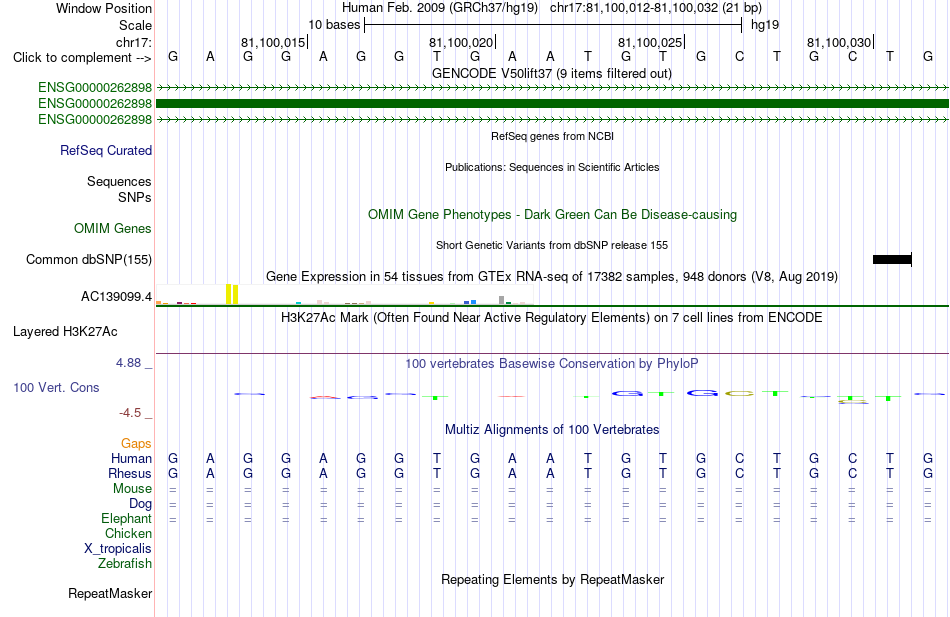
Task: Open 'Multiz Alignments of 100 Vertebrates' title
Action: click(552, 430)
